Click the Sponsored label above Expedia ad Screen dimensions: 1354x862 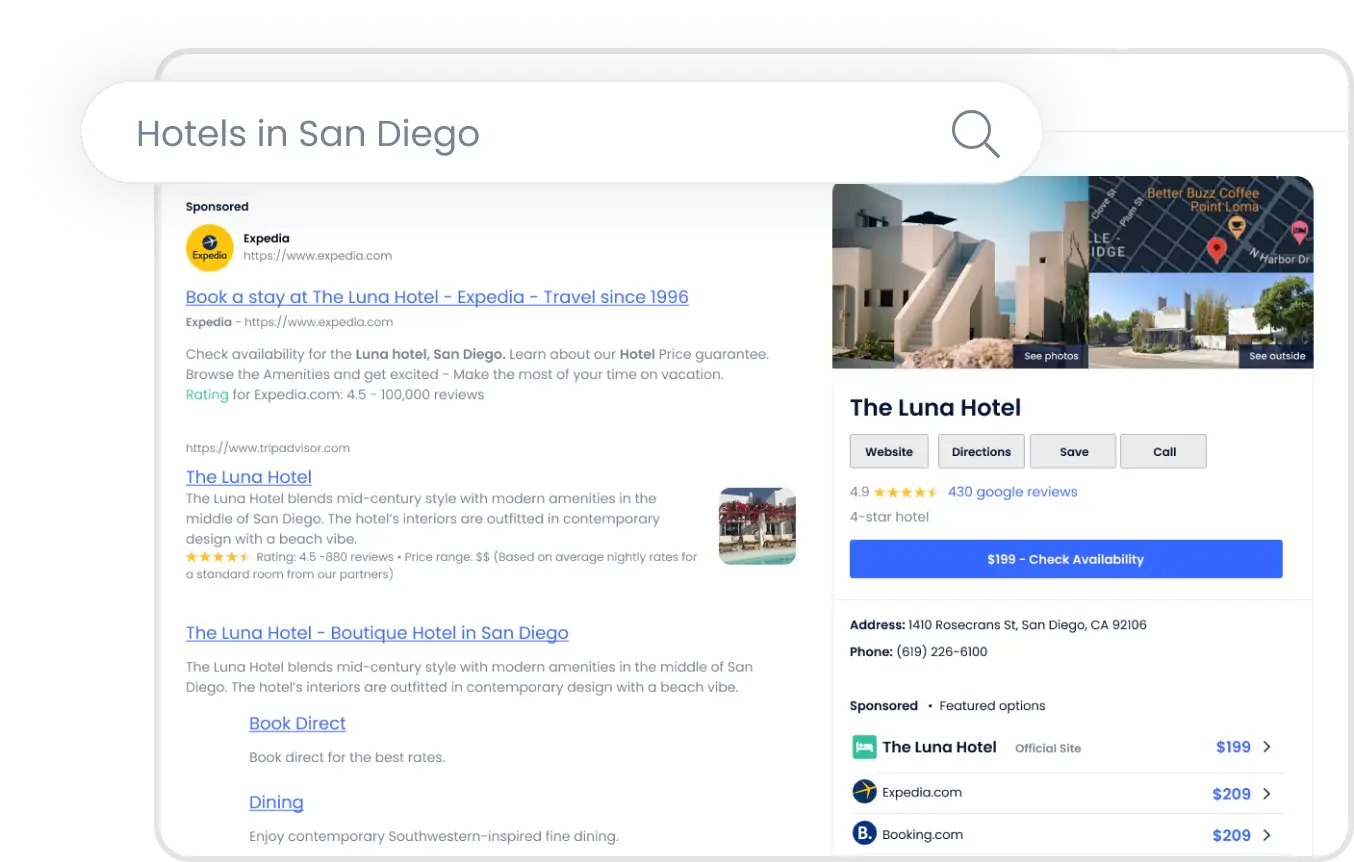tap(217, 207)
